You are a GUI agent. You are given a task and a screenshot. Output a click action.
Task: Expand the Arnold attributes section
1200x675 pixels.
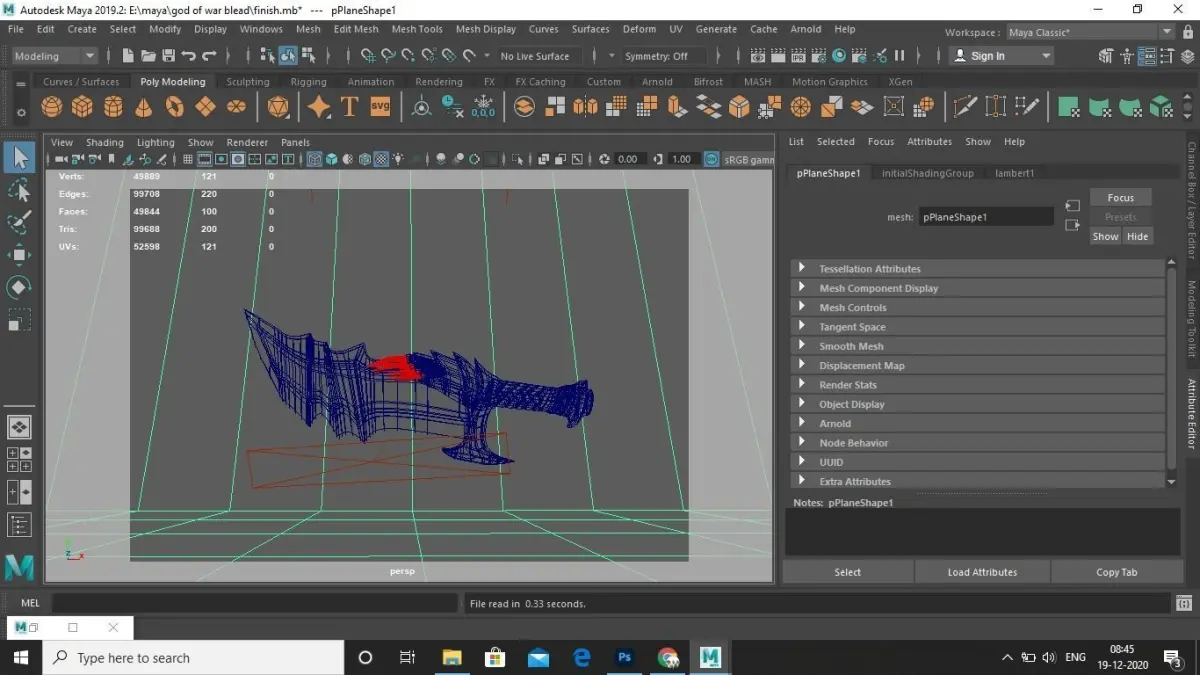tap(978, 423)
